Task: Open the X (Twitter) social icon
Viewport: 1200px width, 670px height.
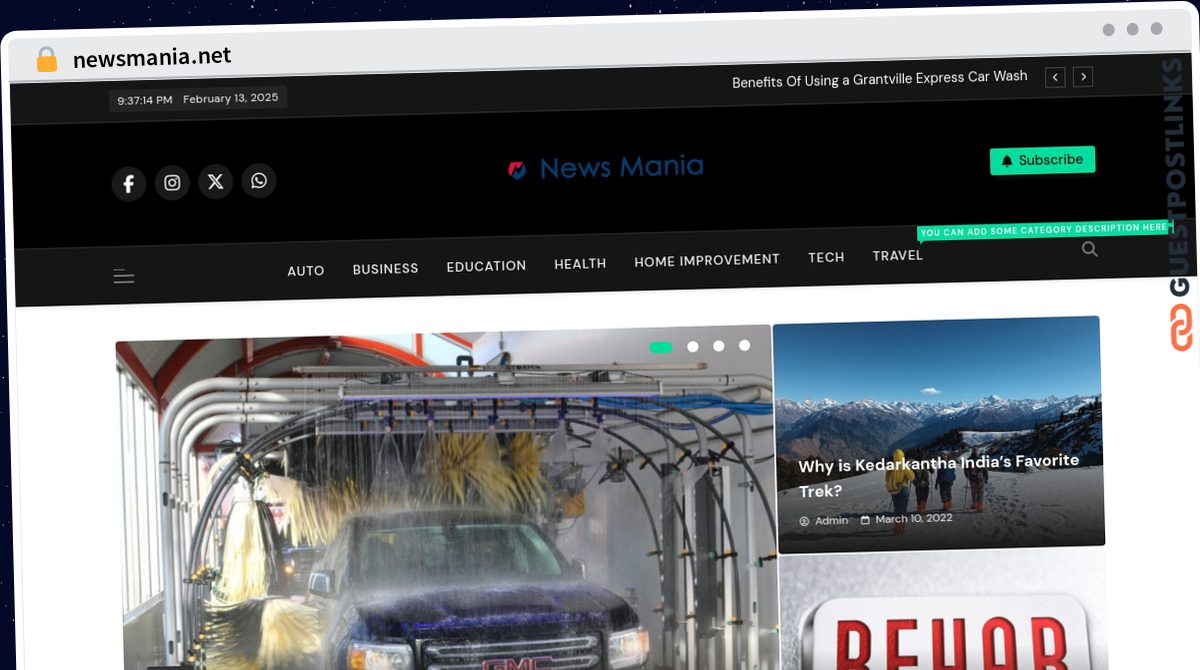Action: coord(215,182)
